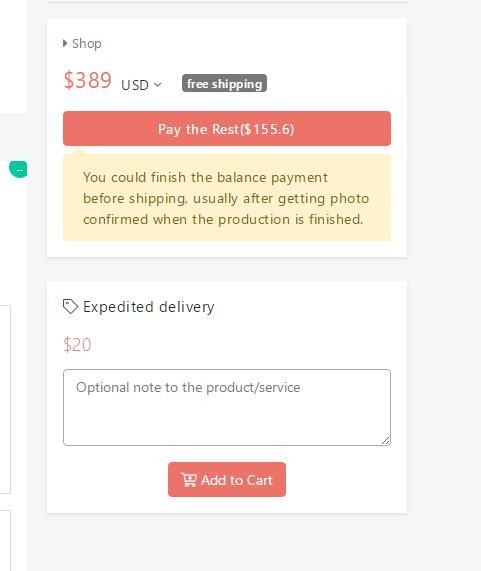Image resolution: width=481 pixels, height=571 pixels.
Task: Open the Expedited delivery title
Action: tap(149, 307)
